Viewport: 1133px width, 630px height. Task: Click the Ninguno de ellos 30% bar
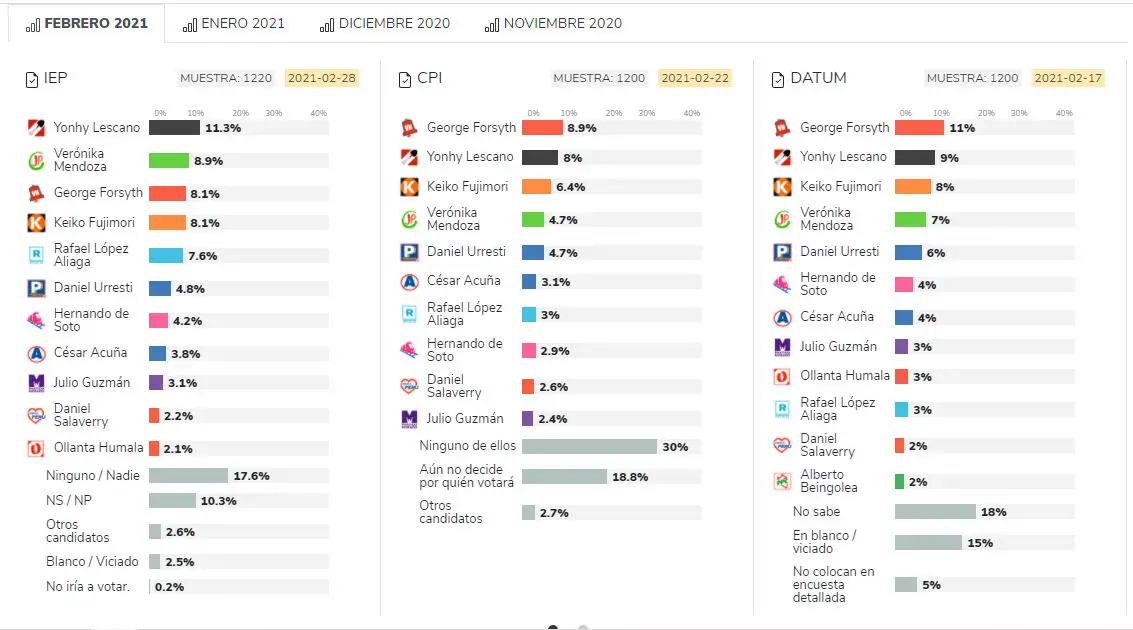click(589, 447)
